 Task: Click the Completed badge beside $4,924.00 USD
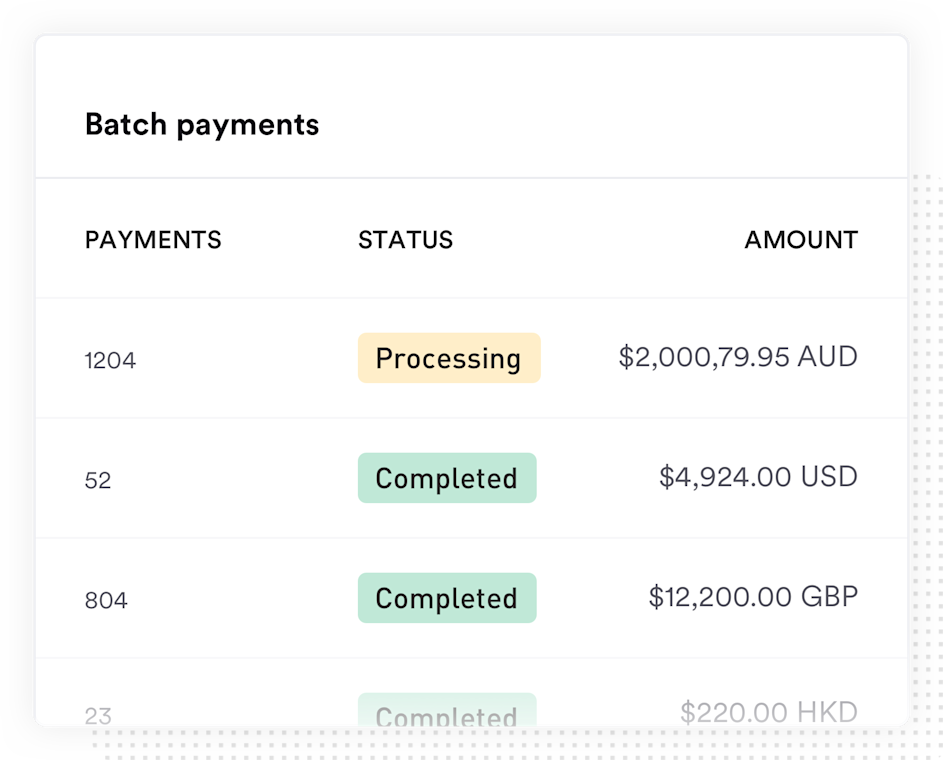point(447,478)
